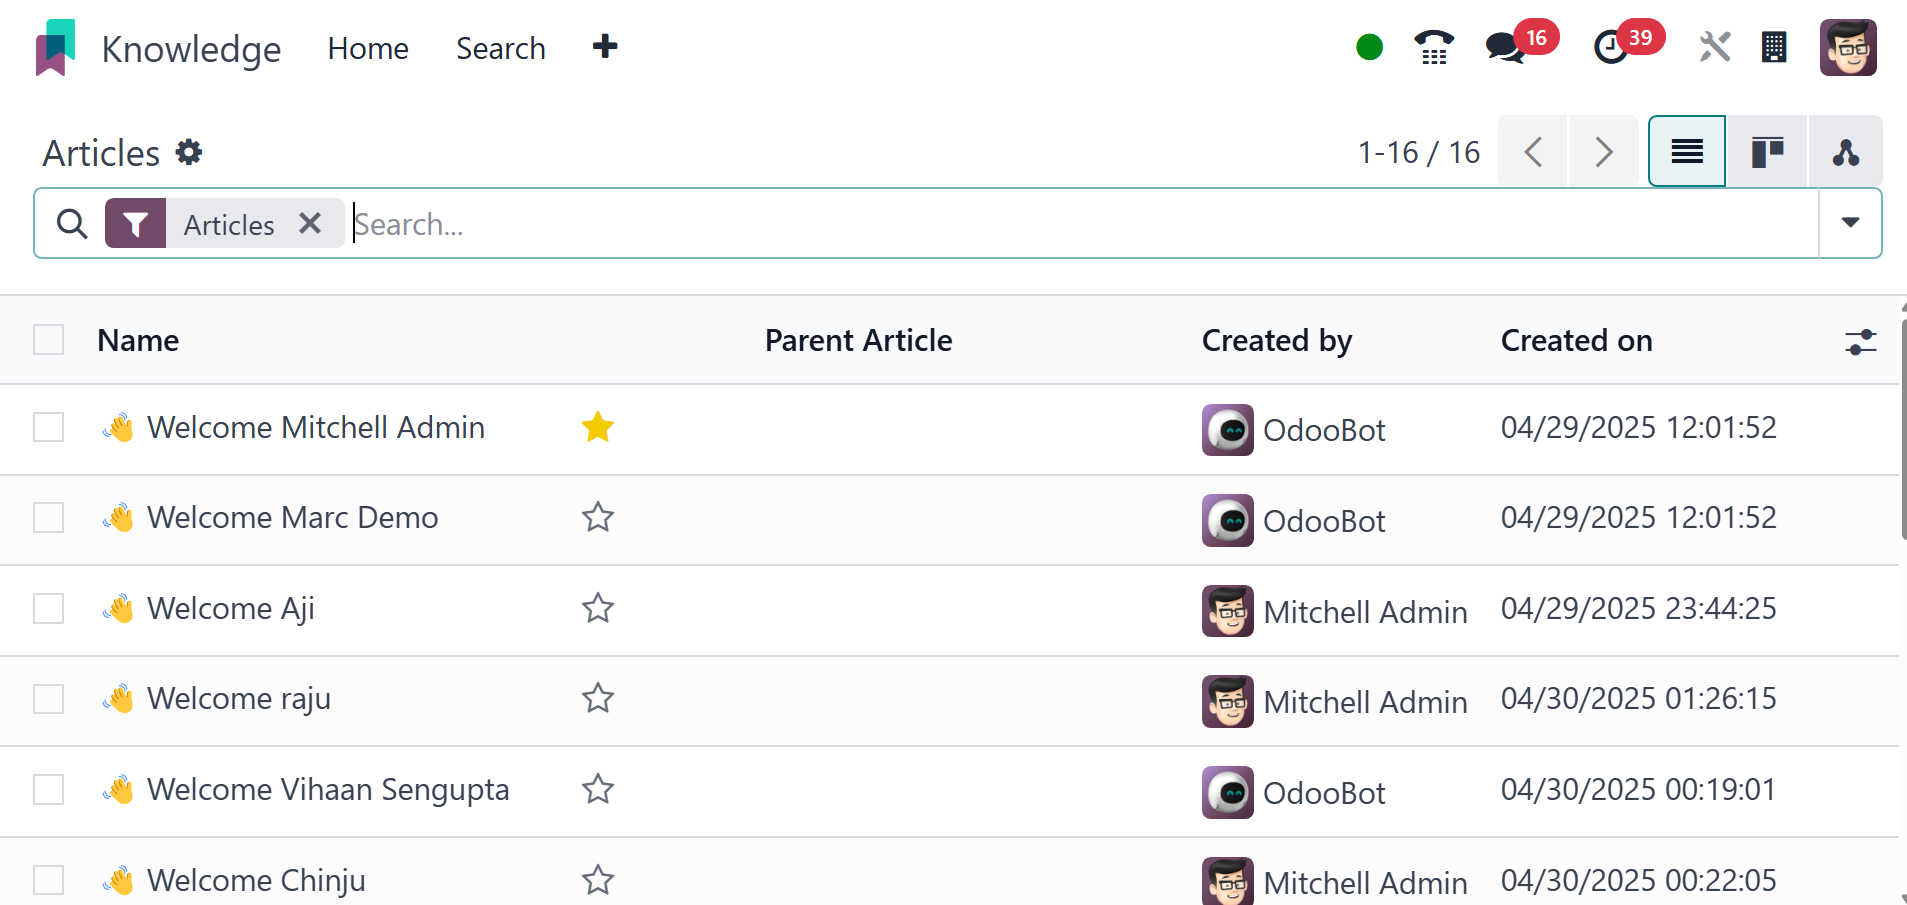Select the Welcome Aji row checkbox
Viewport: 1907px width, 905px height.
(x=49, y=608)
